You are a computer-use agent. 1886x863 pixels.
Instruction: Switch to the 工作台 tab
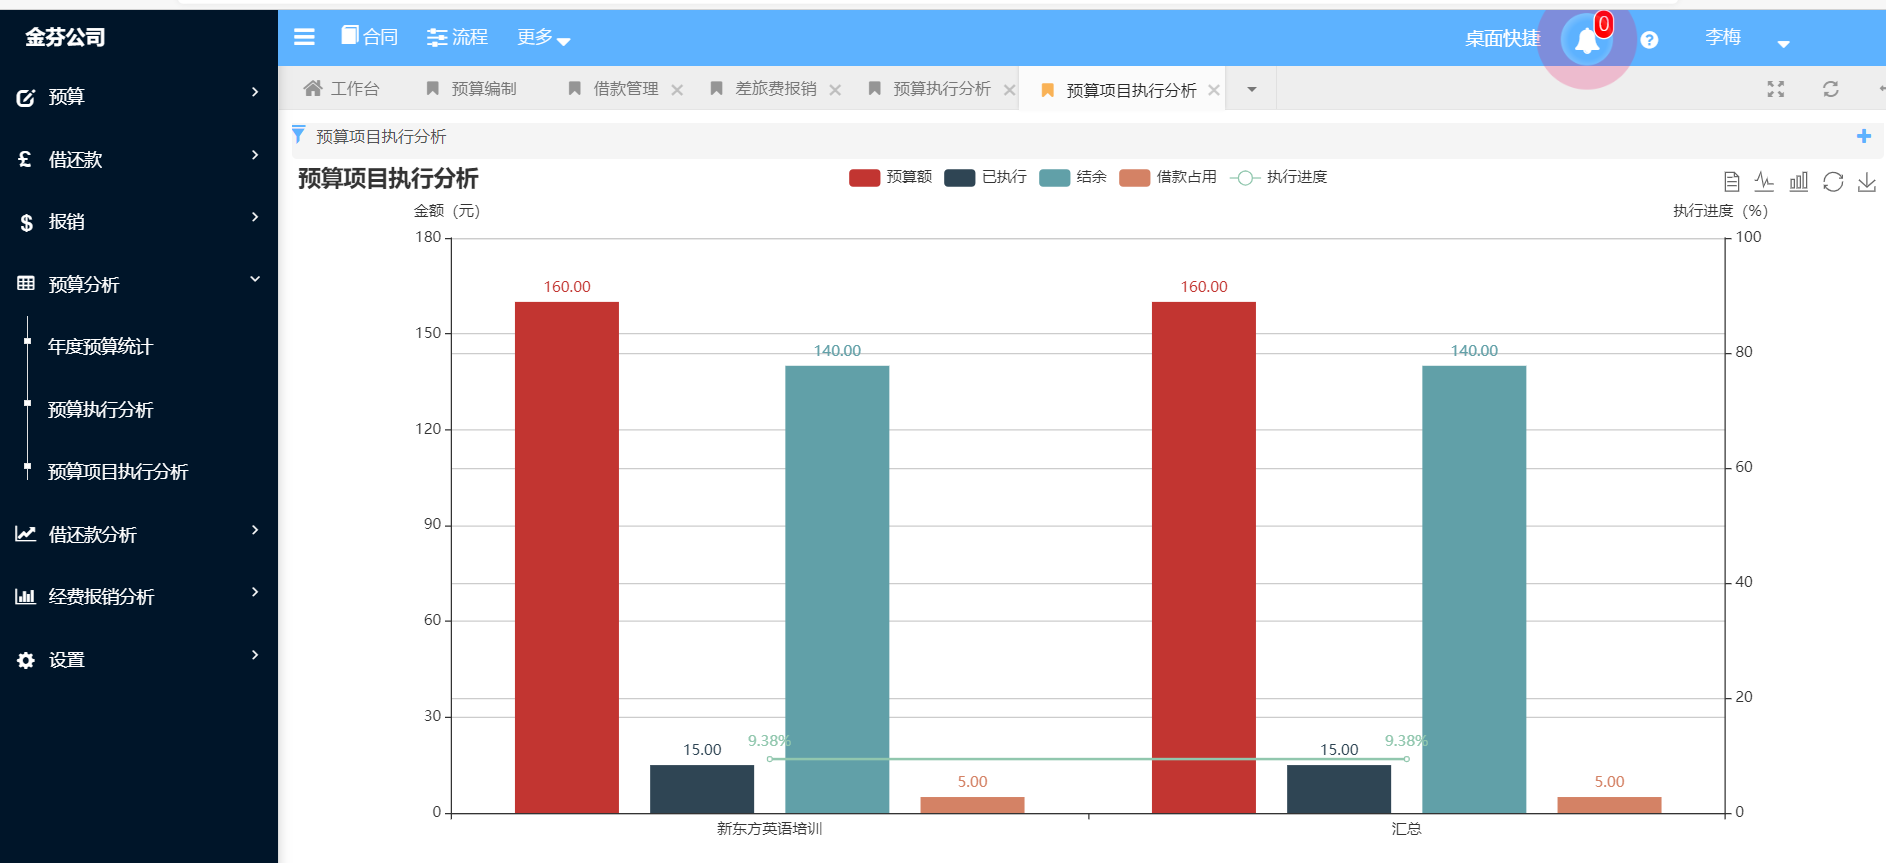pyautogui.click(x=342, y=88)
